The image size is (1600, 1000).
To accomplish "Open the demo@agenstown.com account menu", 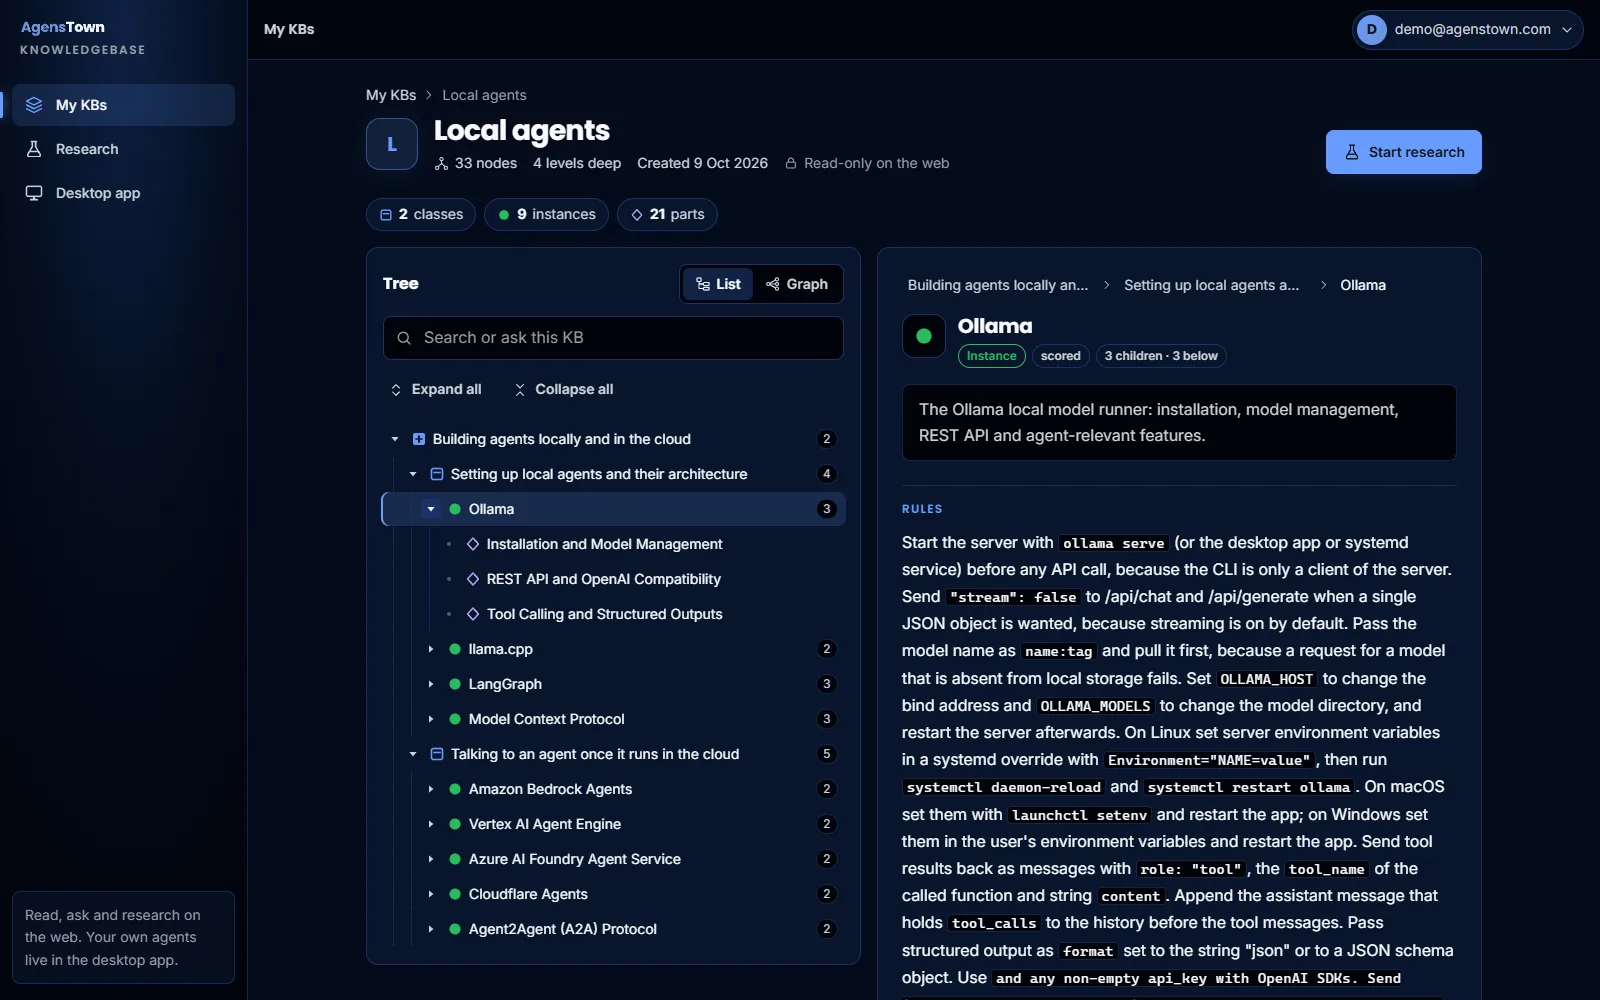I will (1467, 30).
